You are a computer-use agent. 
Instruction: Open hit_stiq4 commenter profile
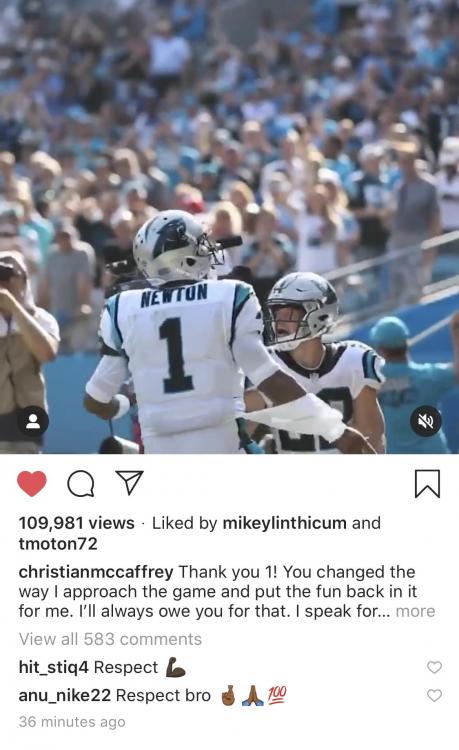pos(54,667)
